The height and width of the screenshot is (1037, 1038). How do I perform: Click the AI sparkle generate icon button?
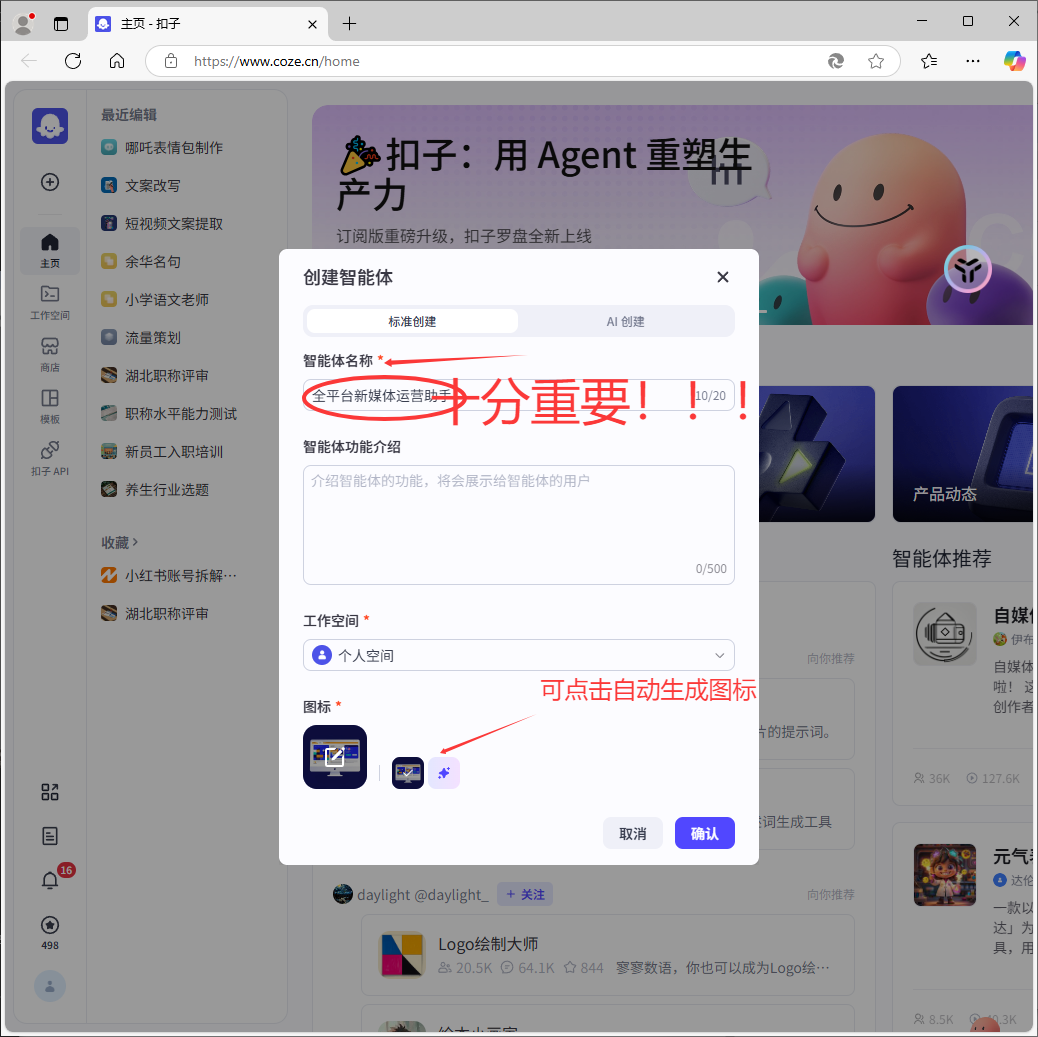pos(444,773)
